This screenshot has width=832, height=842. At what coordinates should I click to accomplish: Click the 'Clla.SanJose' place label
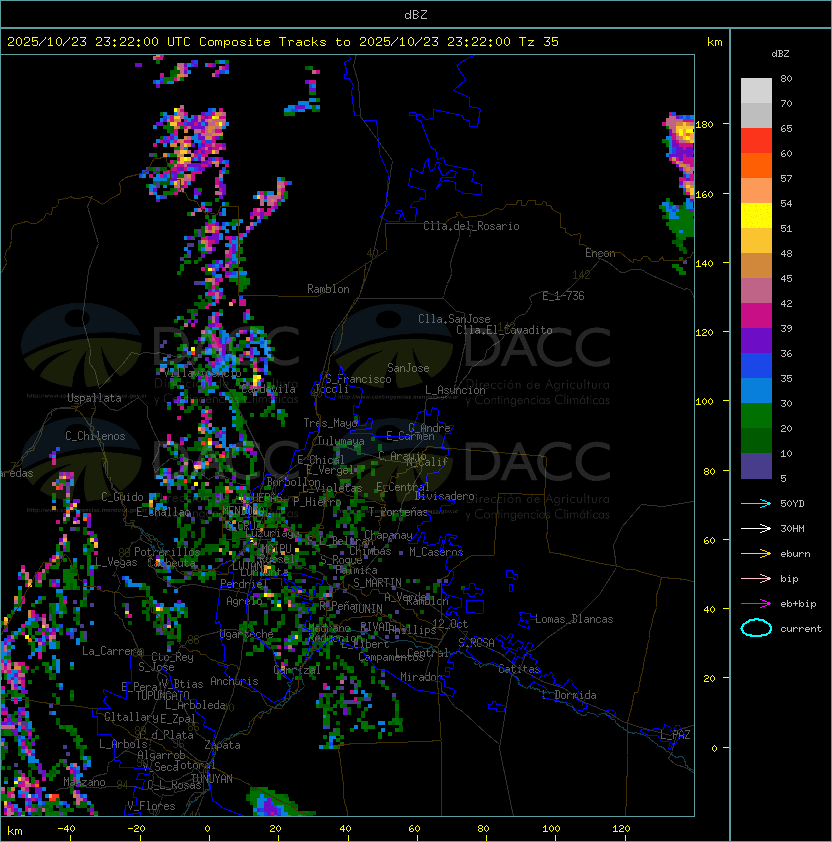coord(454,319)
